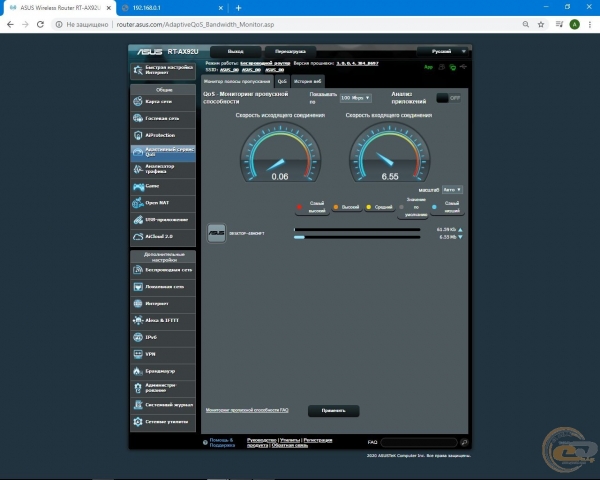
Task: Open the 100 Mbps display dropdown
Action: coord(355,98)
